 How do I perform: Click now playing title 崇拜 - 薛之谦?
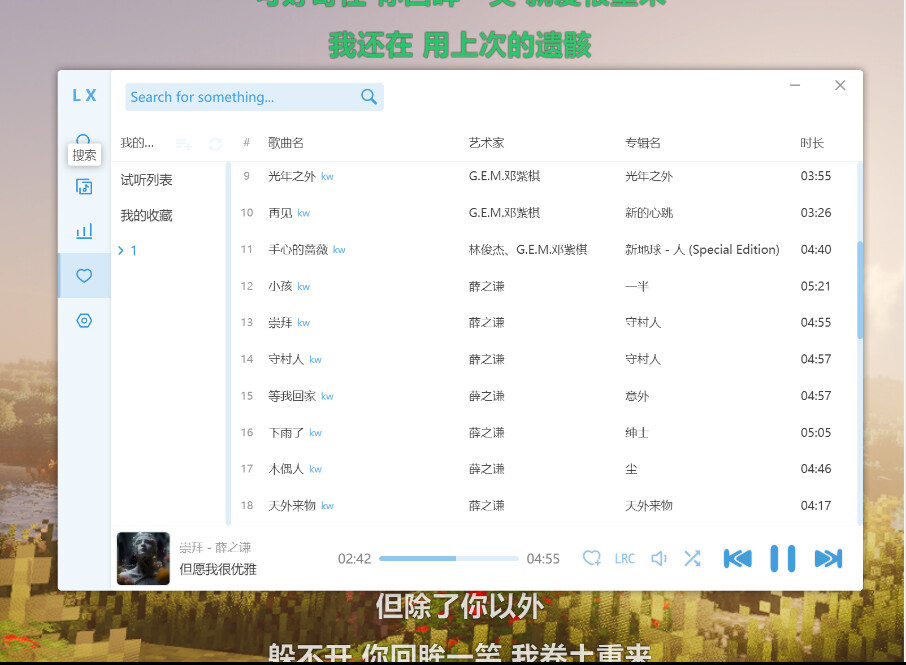pyautogui.click(x=215, y=547)
